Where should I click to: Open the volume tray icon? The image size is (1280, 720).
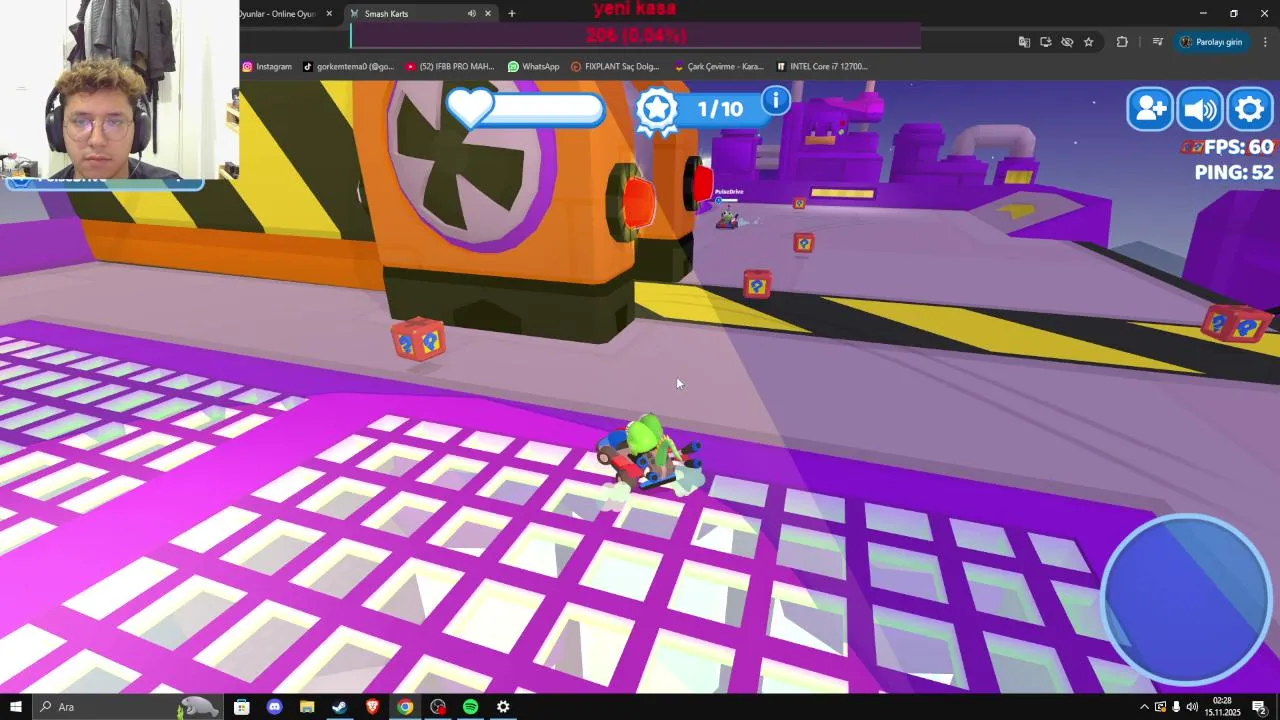(1192, 707)
